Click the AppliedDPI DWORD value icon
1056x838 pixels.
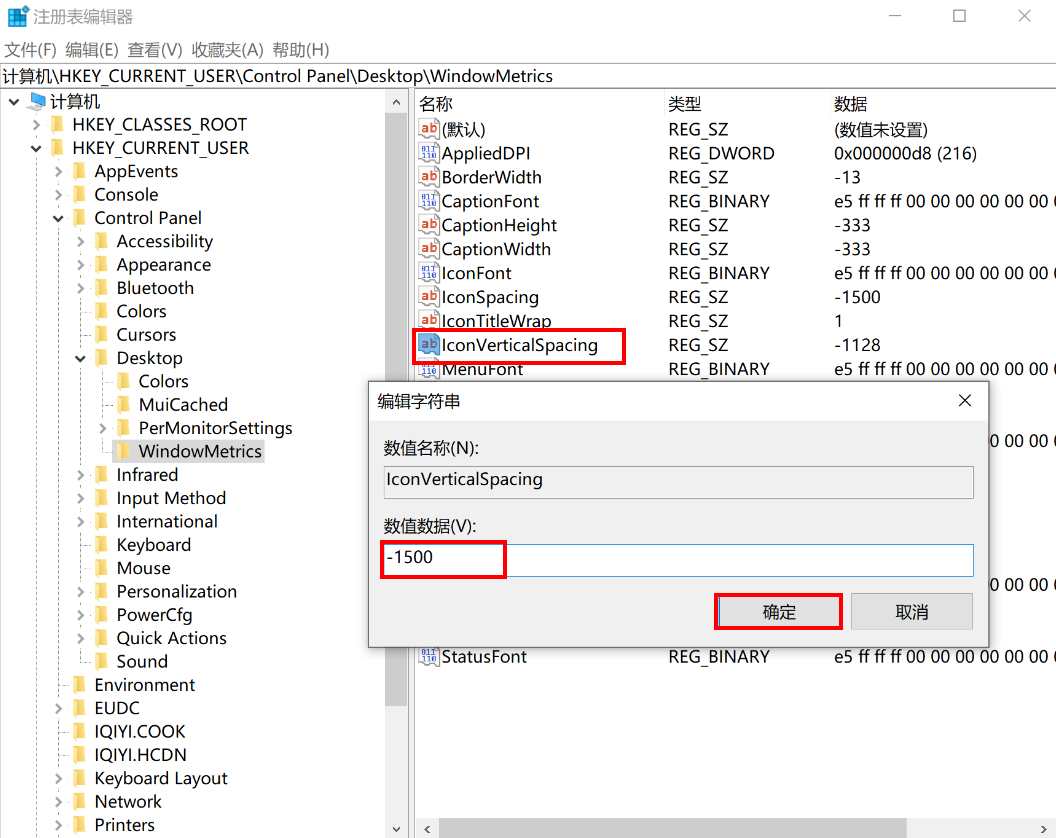(x=429, y=154)
